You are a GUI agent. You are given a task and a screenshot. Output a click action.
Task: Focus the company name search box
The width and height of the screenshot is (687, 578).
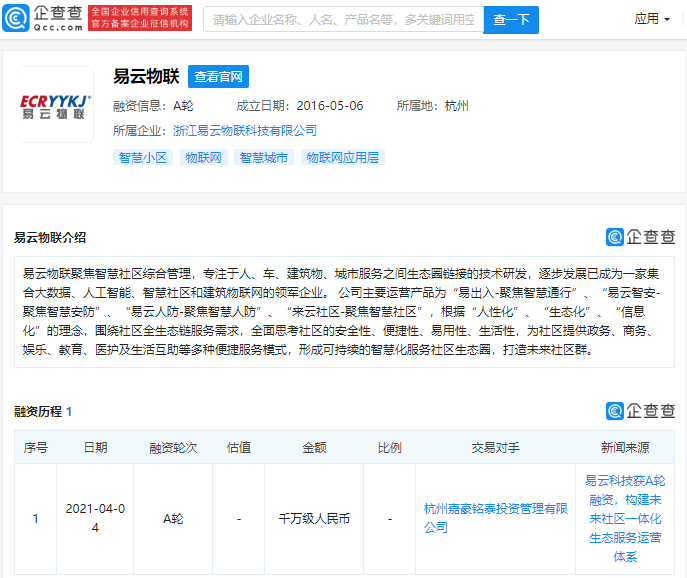(344, 19)
